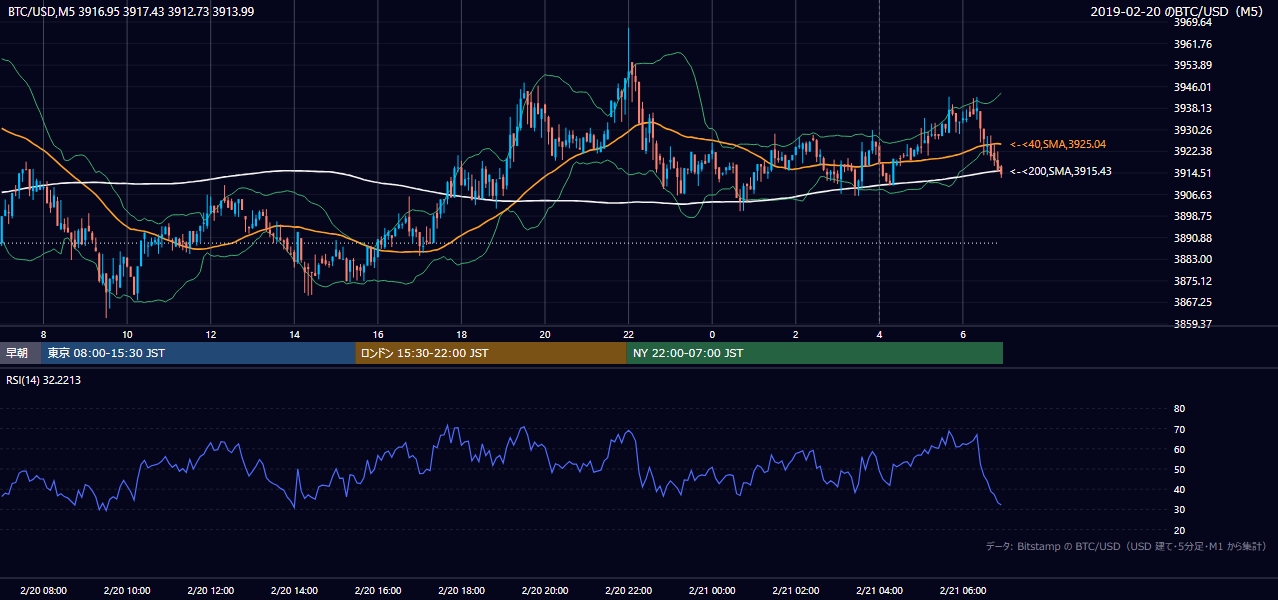This screenshot has height=600, width=1278.
Task: Click RSI scale value 80
Action: pyautogui.click(x=1179, y=409)
